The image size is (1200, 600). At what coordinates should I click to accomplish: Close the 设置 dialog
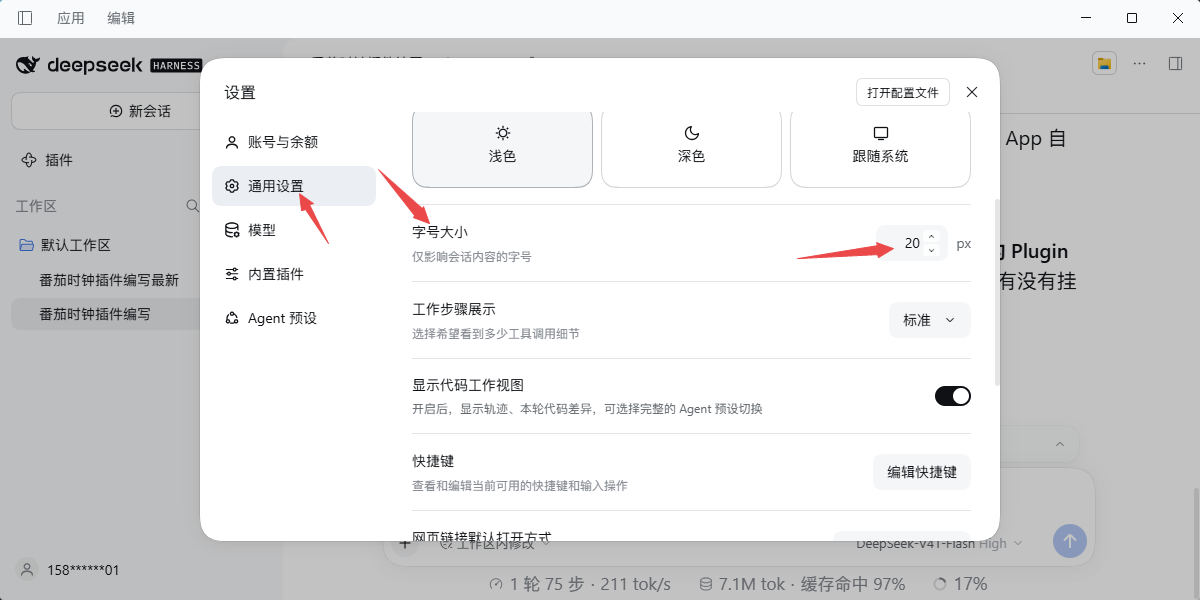[x=972, y=92]
